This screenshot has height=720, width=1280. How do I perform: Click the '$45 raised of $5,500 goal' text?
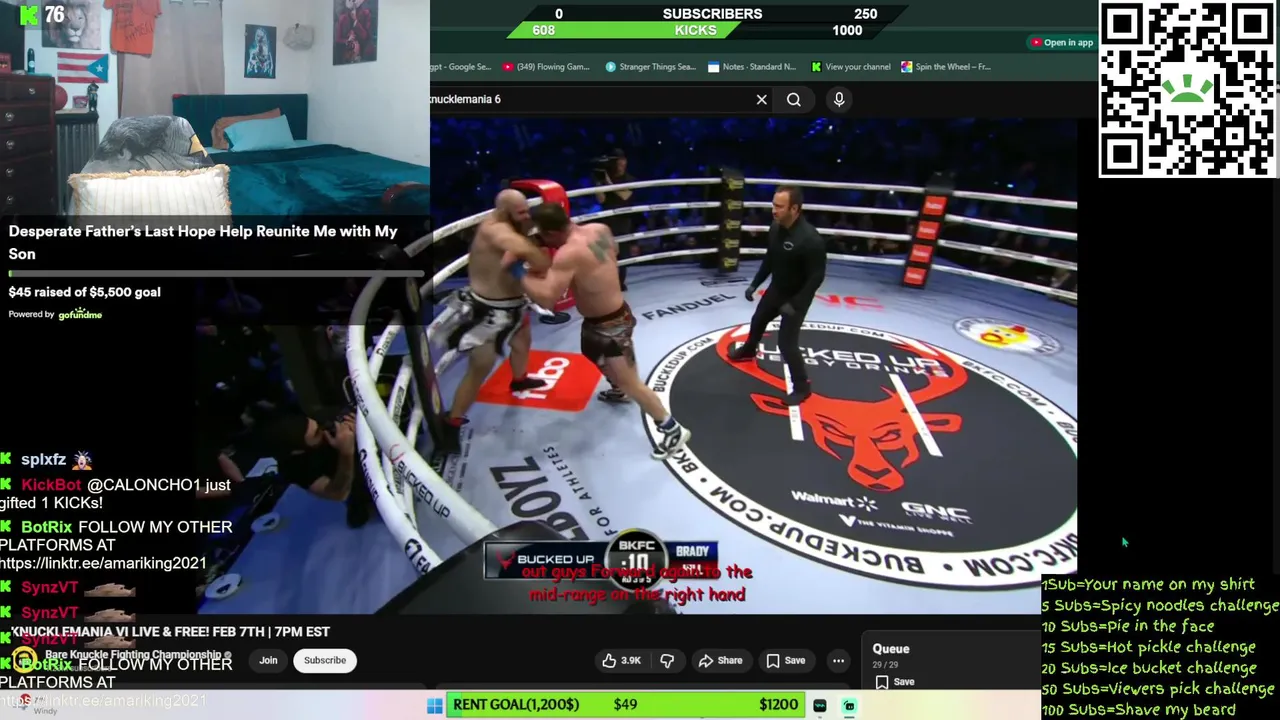(84, 292)
